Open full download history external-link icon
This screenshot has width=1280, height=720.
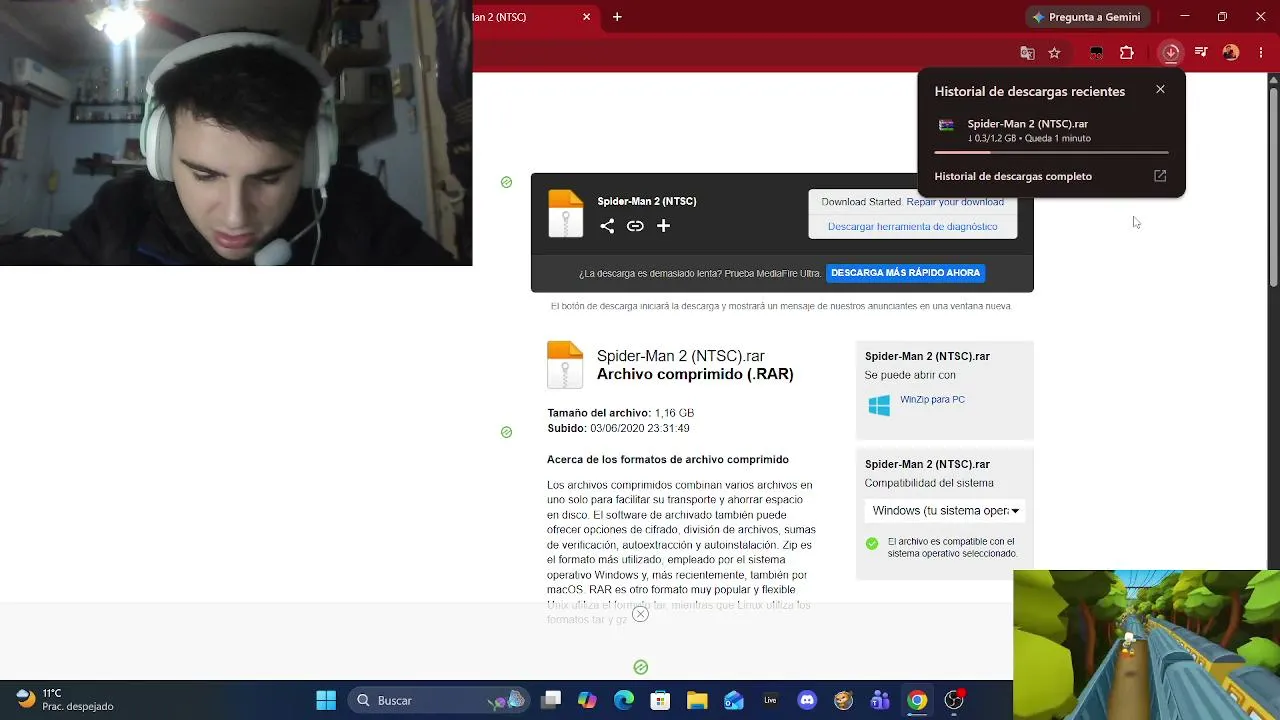(x=1160, y=176)
